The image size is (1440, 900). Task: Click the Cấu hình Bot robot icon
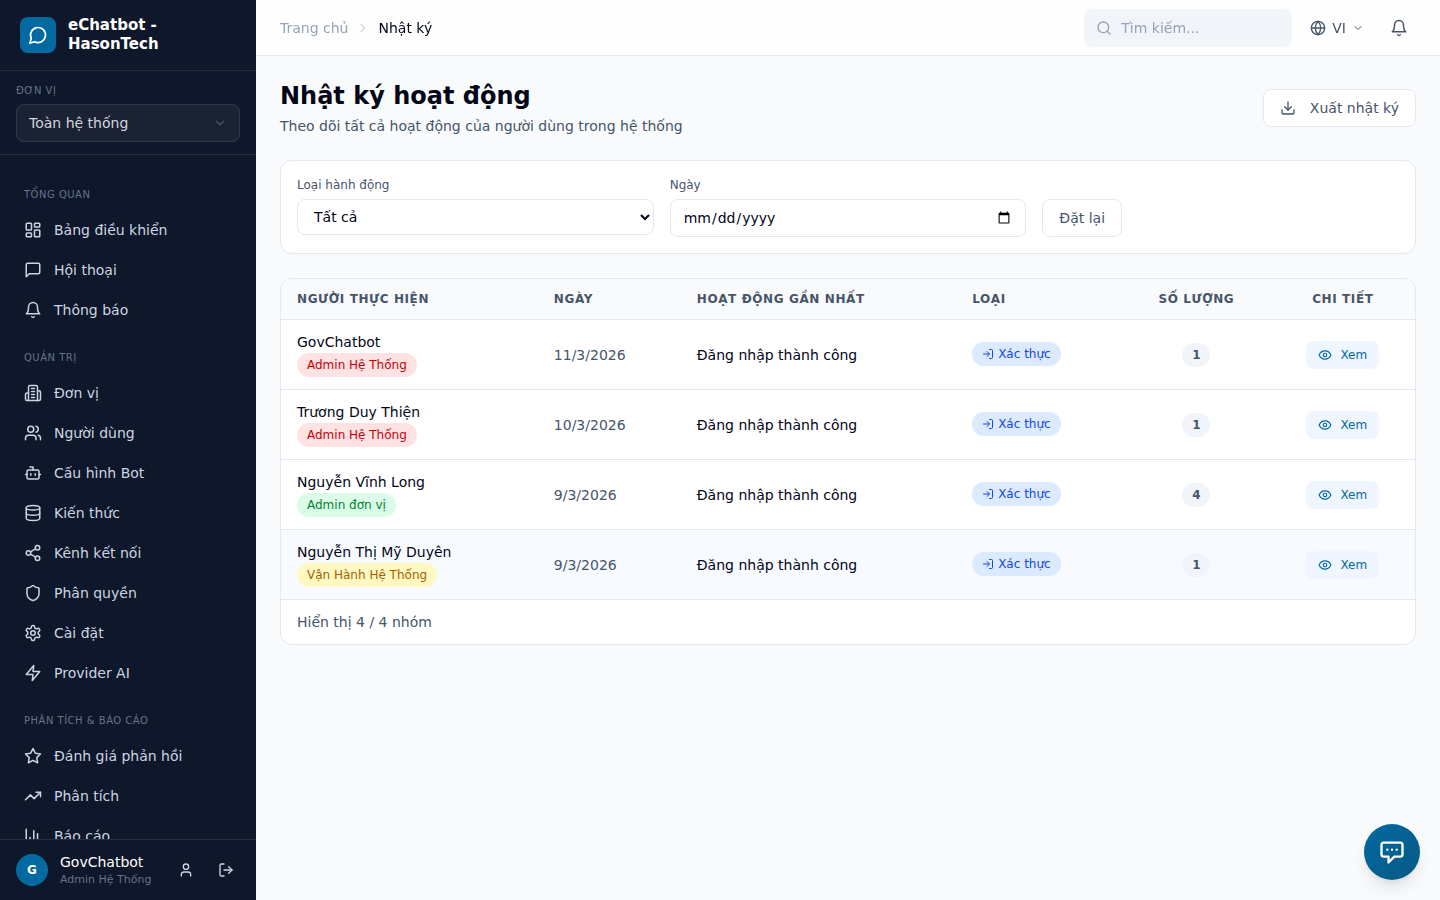(33, 472)
